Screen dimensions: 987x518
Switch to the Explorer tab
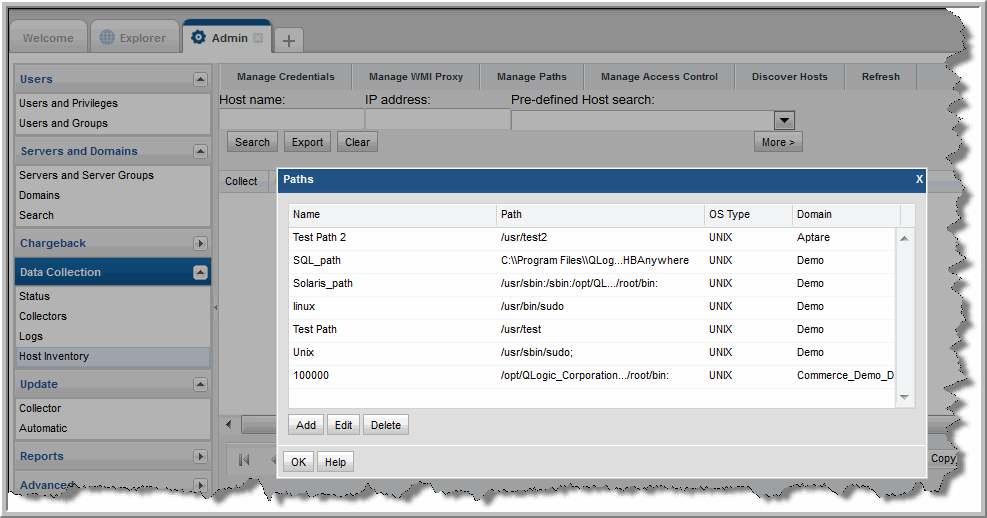coord(133,39)
